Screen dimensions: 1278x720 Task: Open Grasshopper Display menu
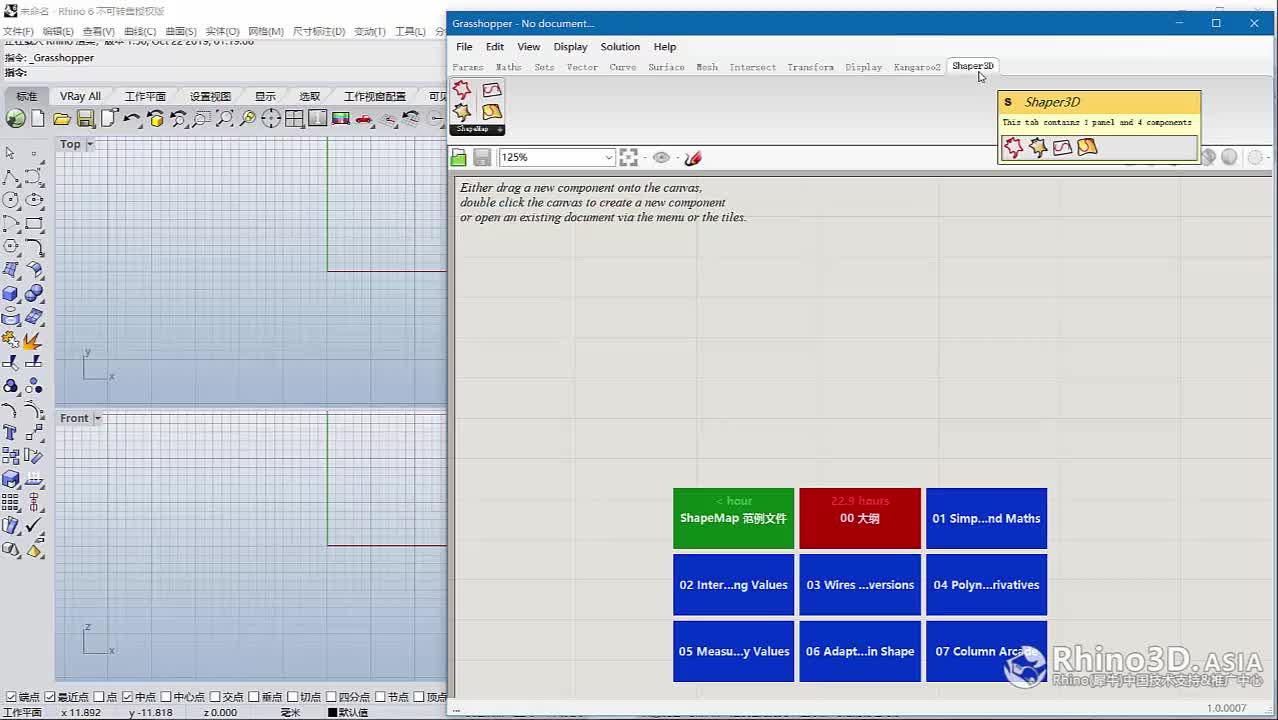pos(571,47)
